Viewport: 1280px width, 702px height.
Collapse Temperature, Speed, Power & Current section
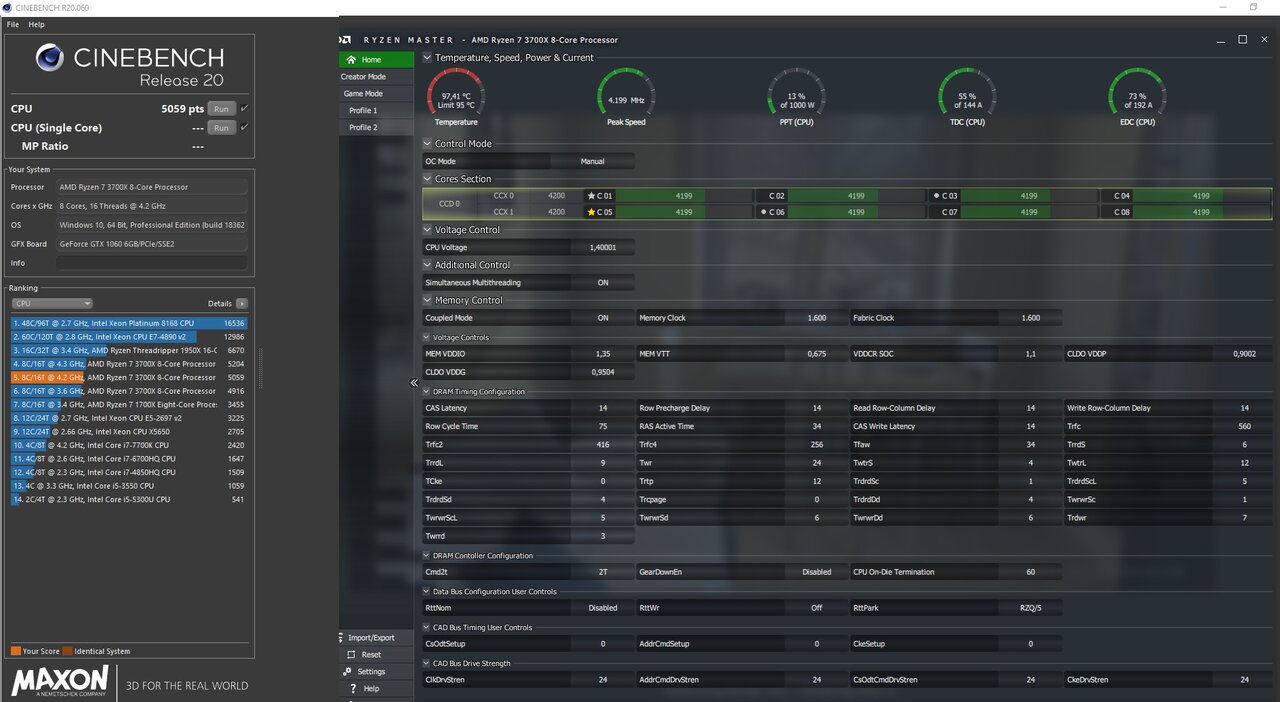coord(428,58)
